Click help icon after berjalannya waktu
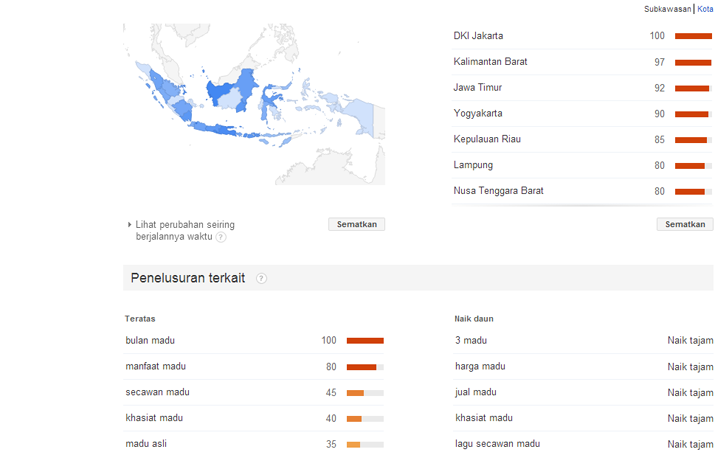This screenshot has height=455, width=715. pos(221,237)
